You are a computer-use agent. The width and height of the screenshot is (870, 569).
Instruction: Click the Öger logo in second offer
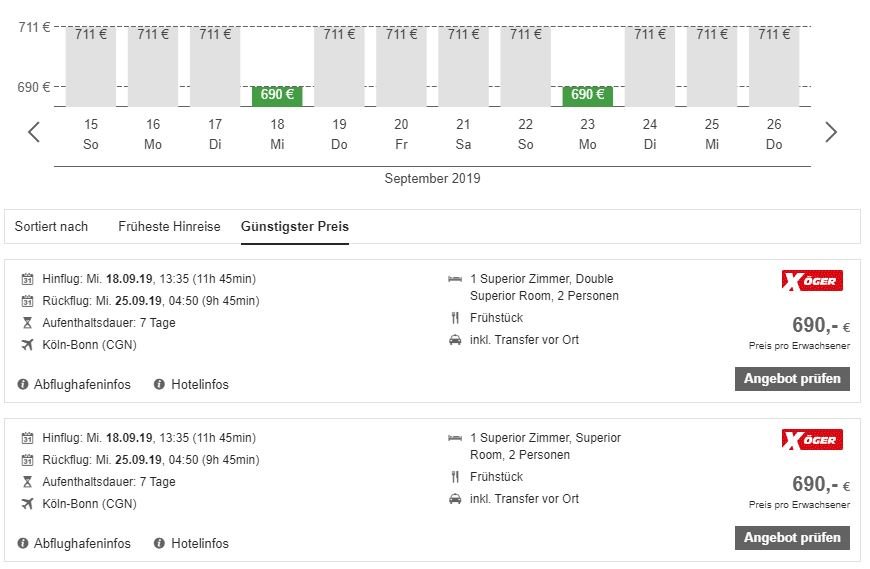tap(812, 440)
